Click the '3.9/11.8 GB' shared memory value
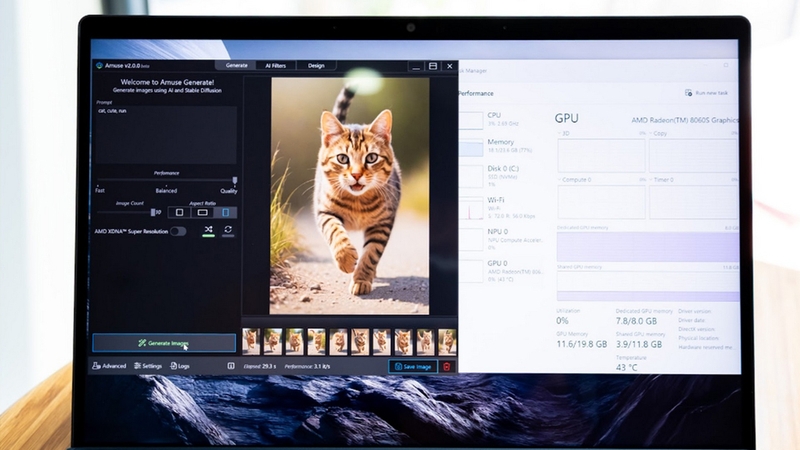The image size is (800, 450). coord(639,344)
